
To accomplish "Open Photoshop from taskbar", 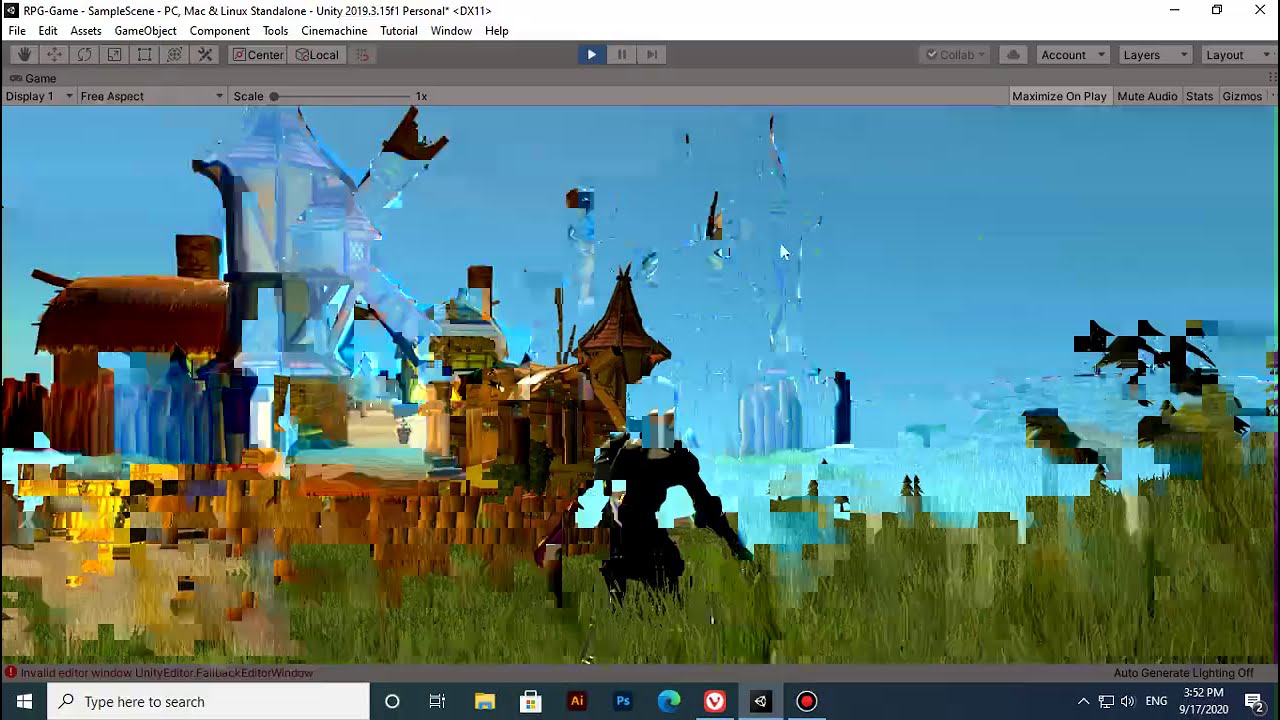I will coord(622,702).
